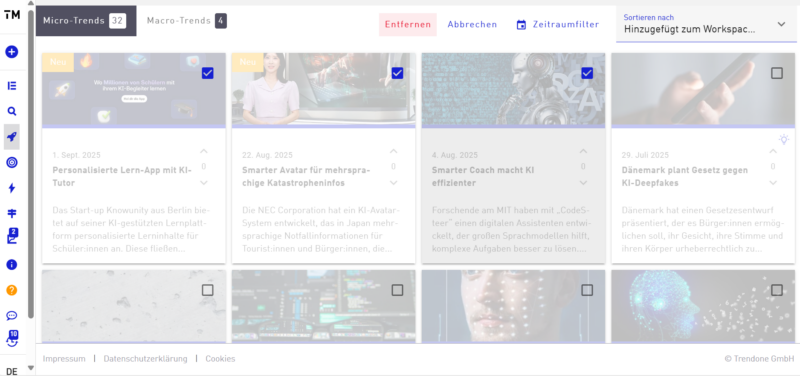Switch to the Micro-Trends tab

click(x=86, y=21)
